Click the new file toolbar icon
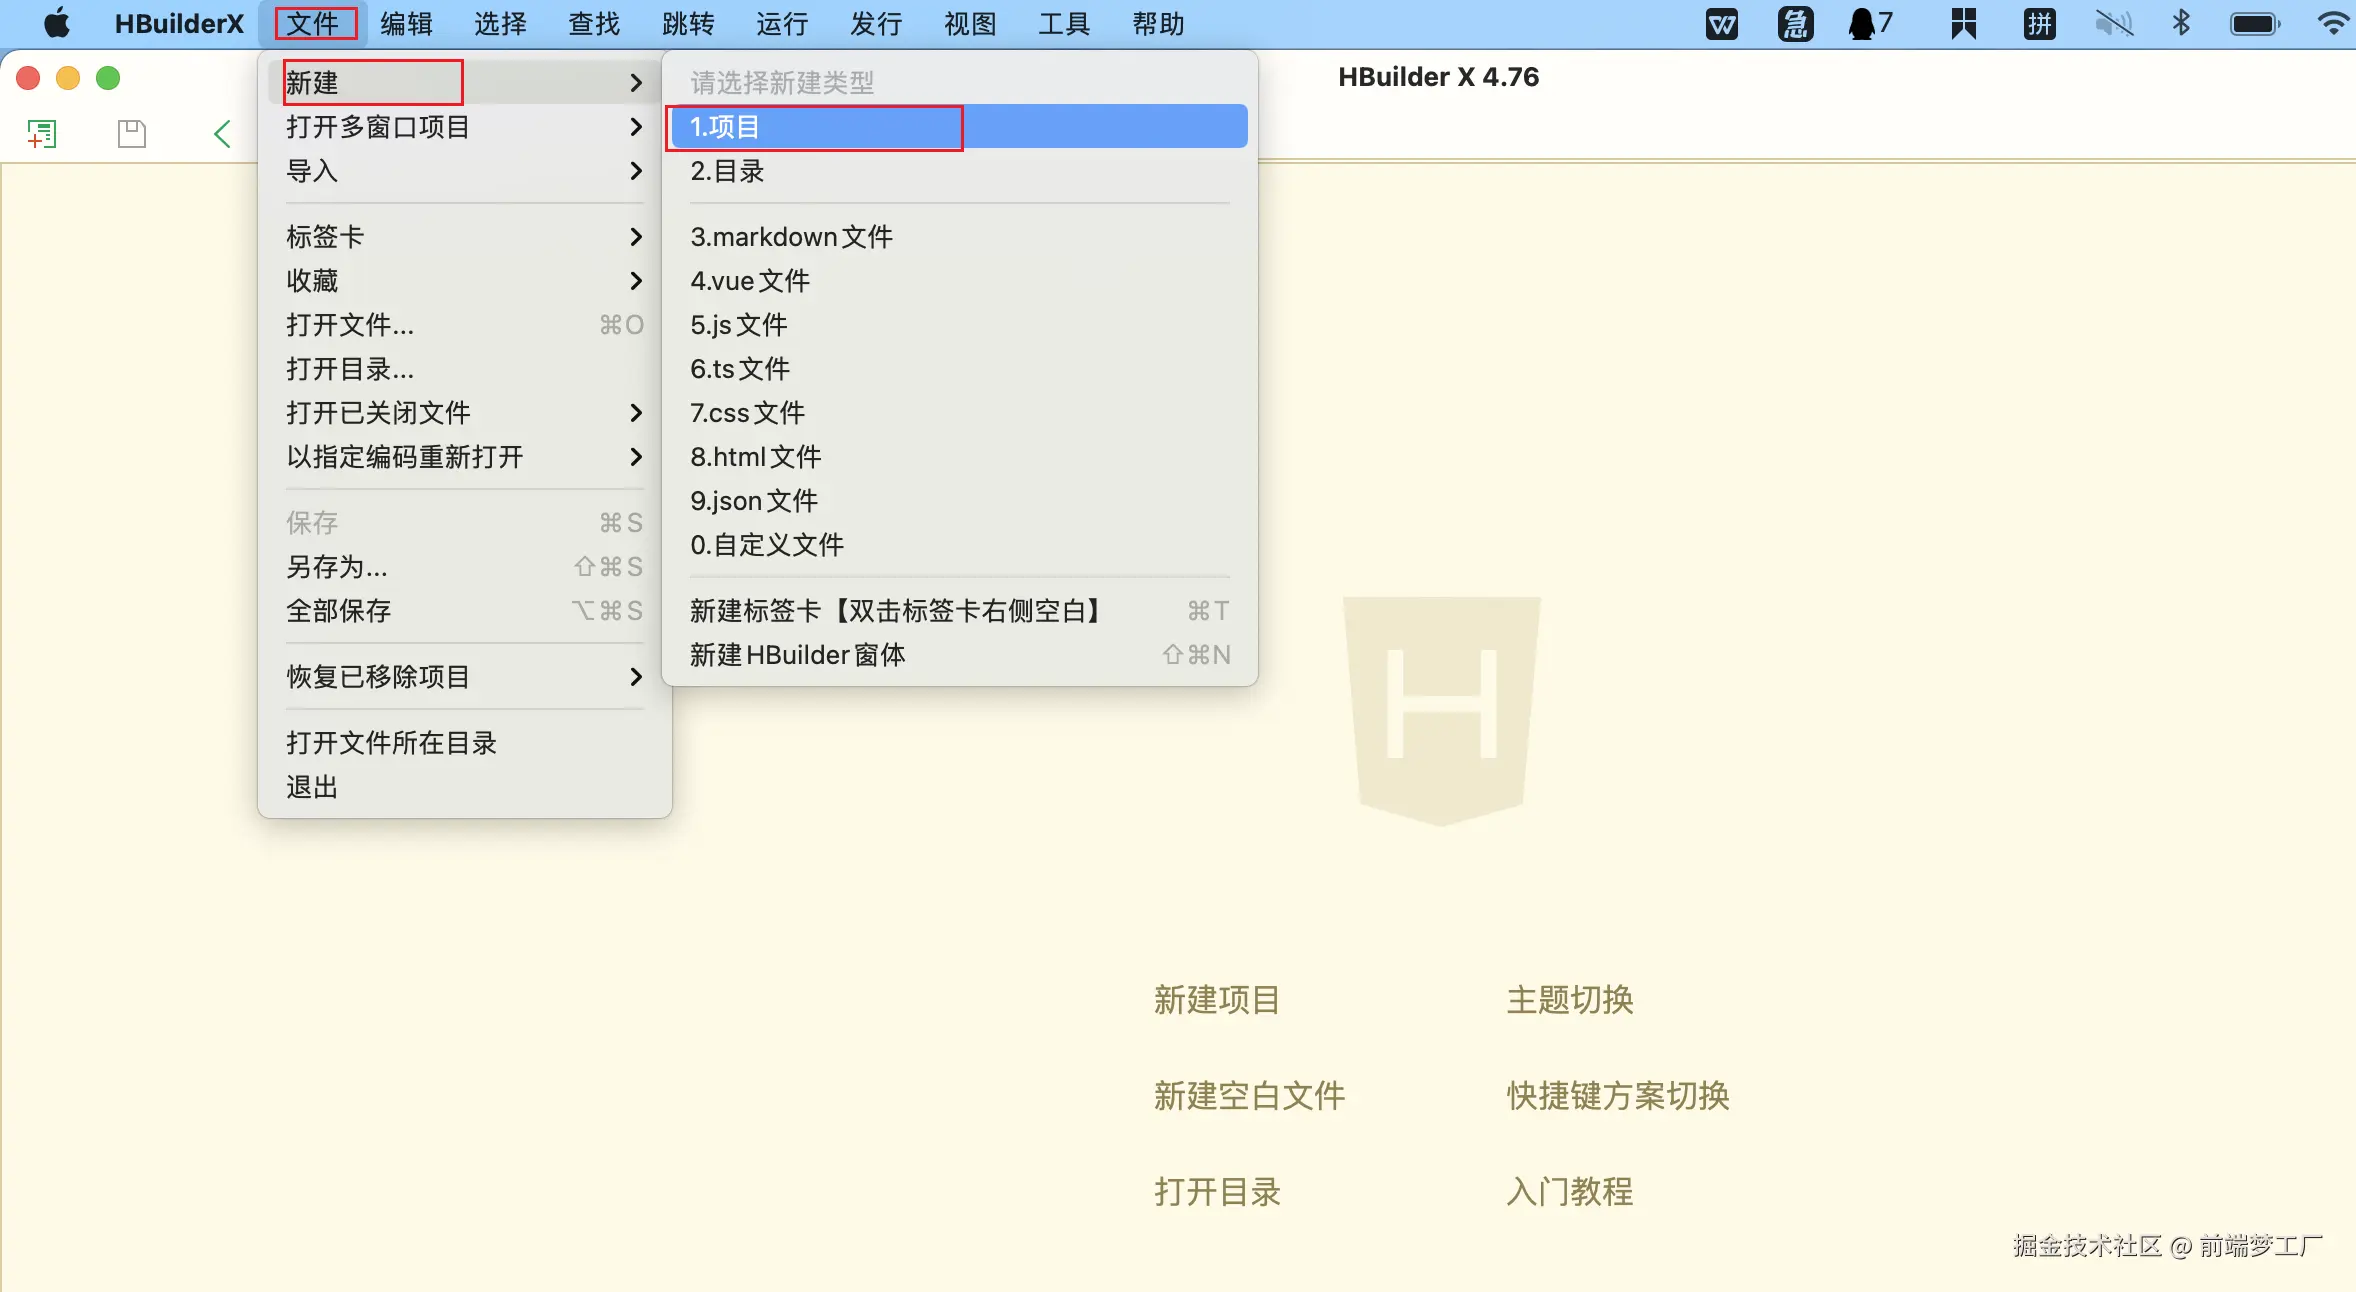The image size is (2356, 1292). pyautogui.click(x=42, y=133)
